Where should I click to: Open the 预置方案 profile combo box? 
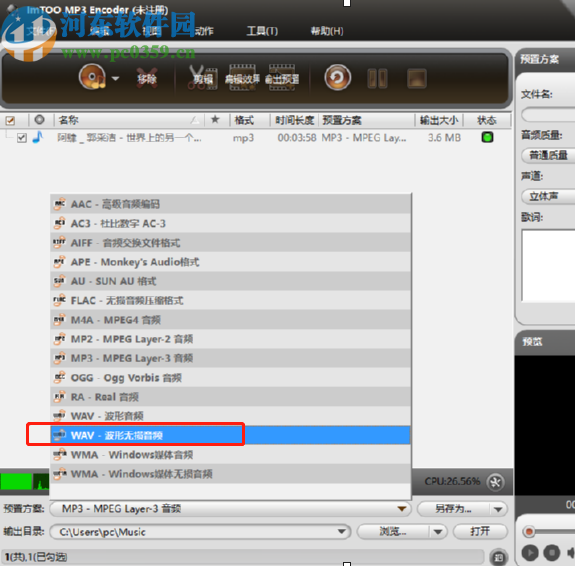click(x=230, y=509)
